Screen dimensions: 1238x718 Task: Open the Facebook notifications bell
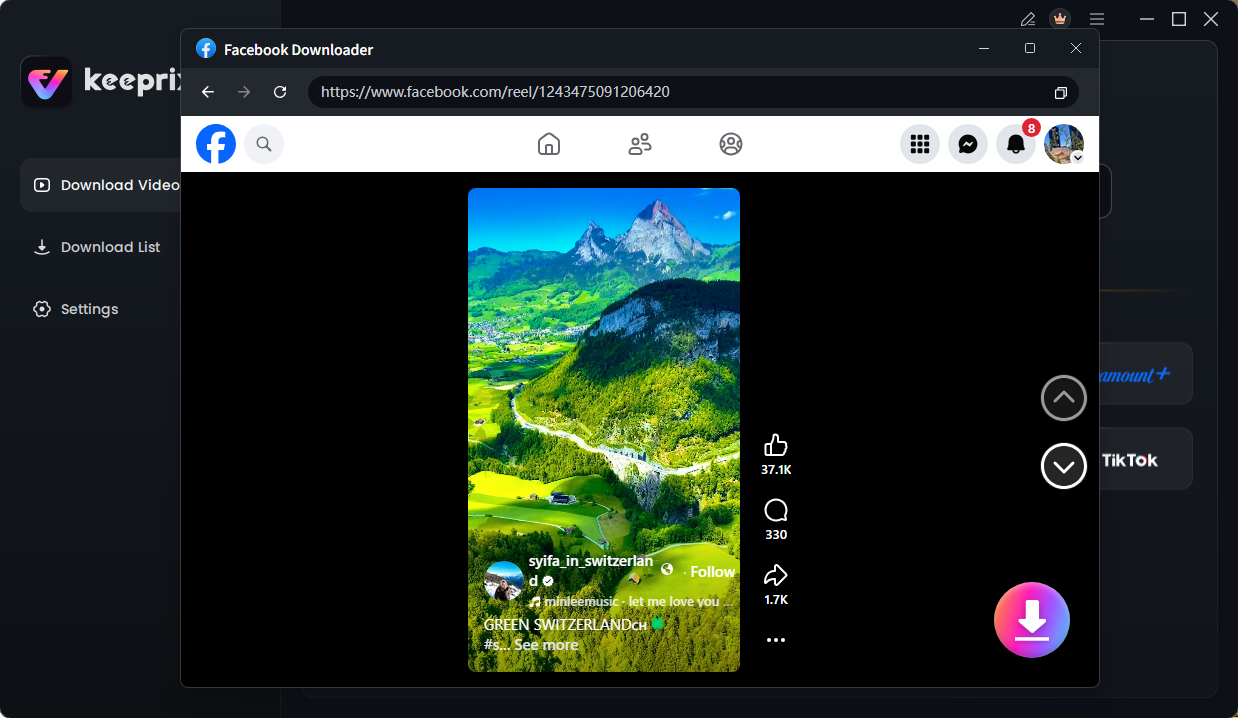click(x=1015, y=143)
